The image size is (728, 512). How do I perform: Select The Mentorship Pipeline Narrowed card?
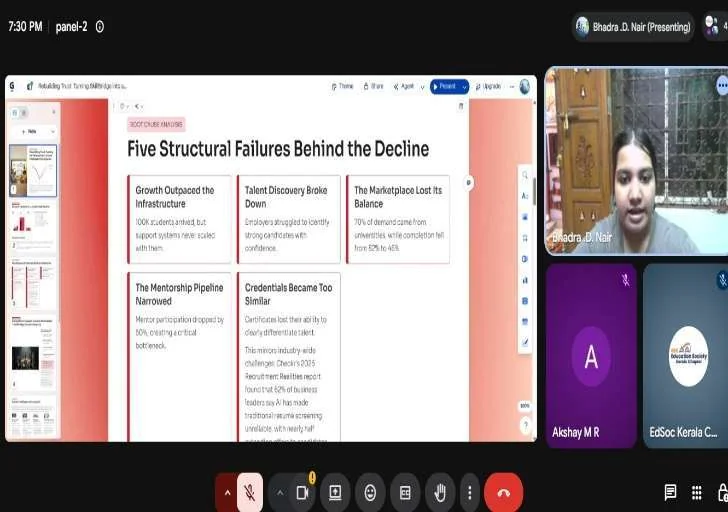(x=179, y=357)
